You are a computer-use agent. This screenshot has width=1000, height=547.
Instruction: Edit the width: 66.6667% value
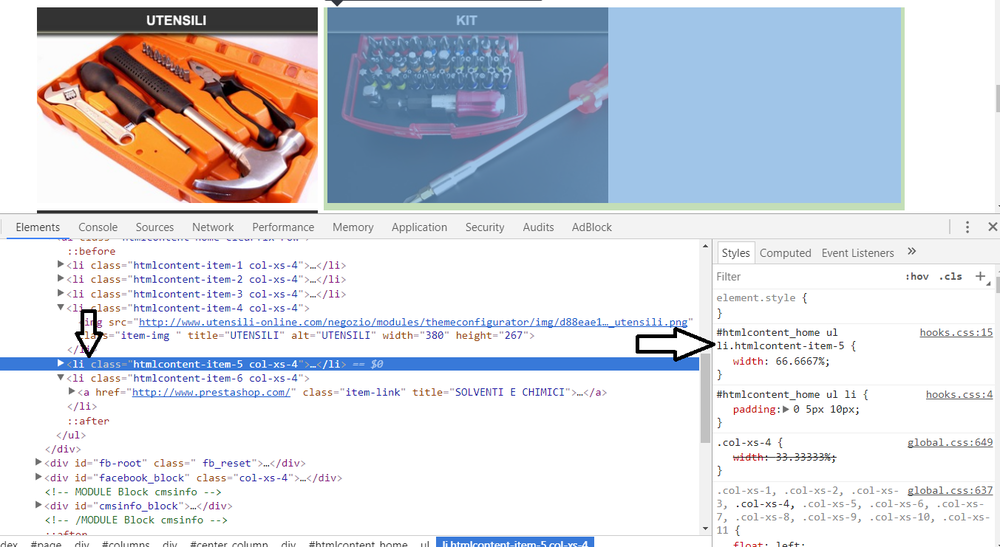pos(799,361)
